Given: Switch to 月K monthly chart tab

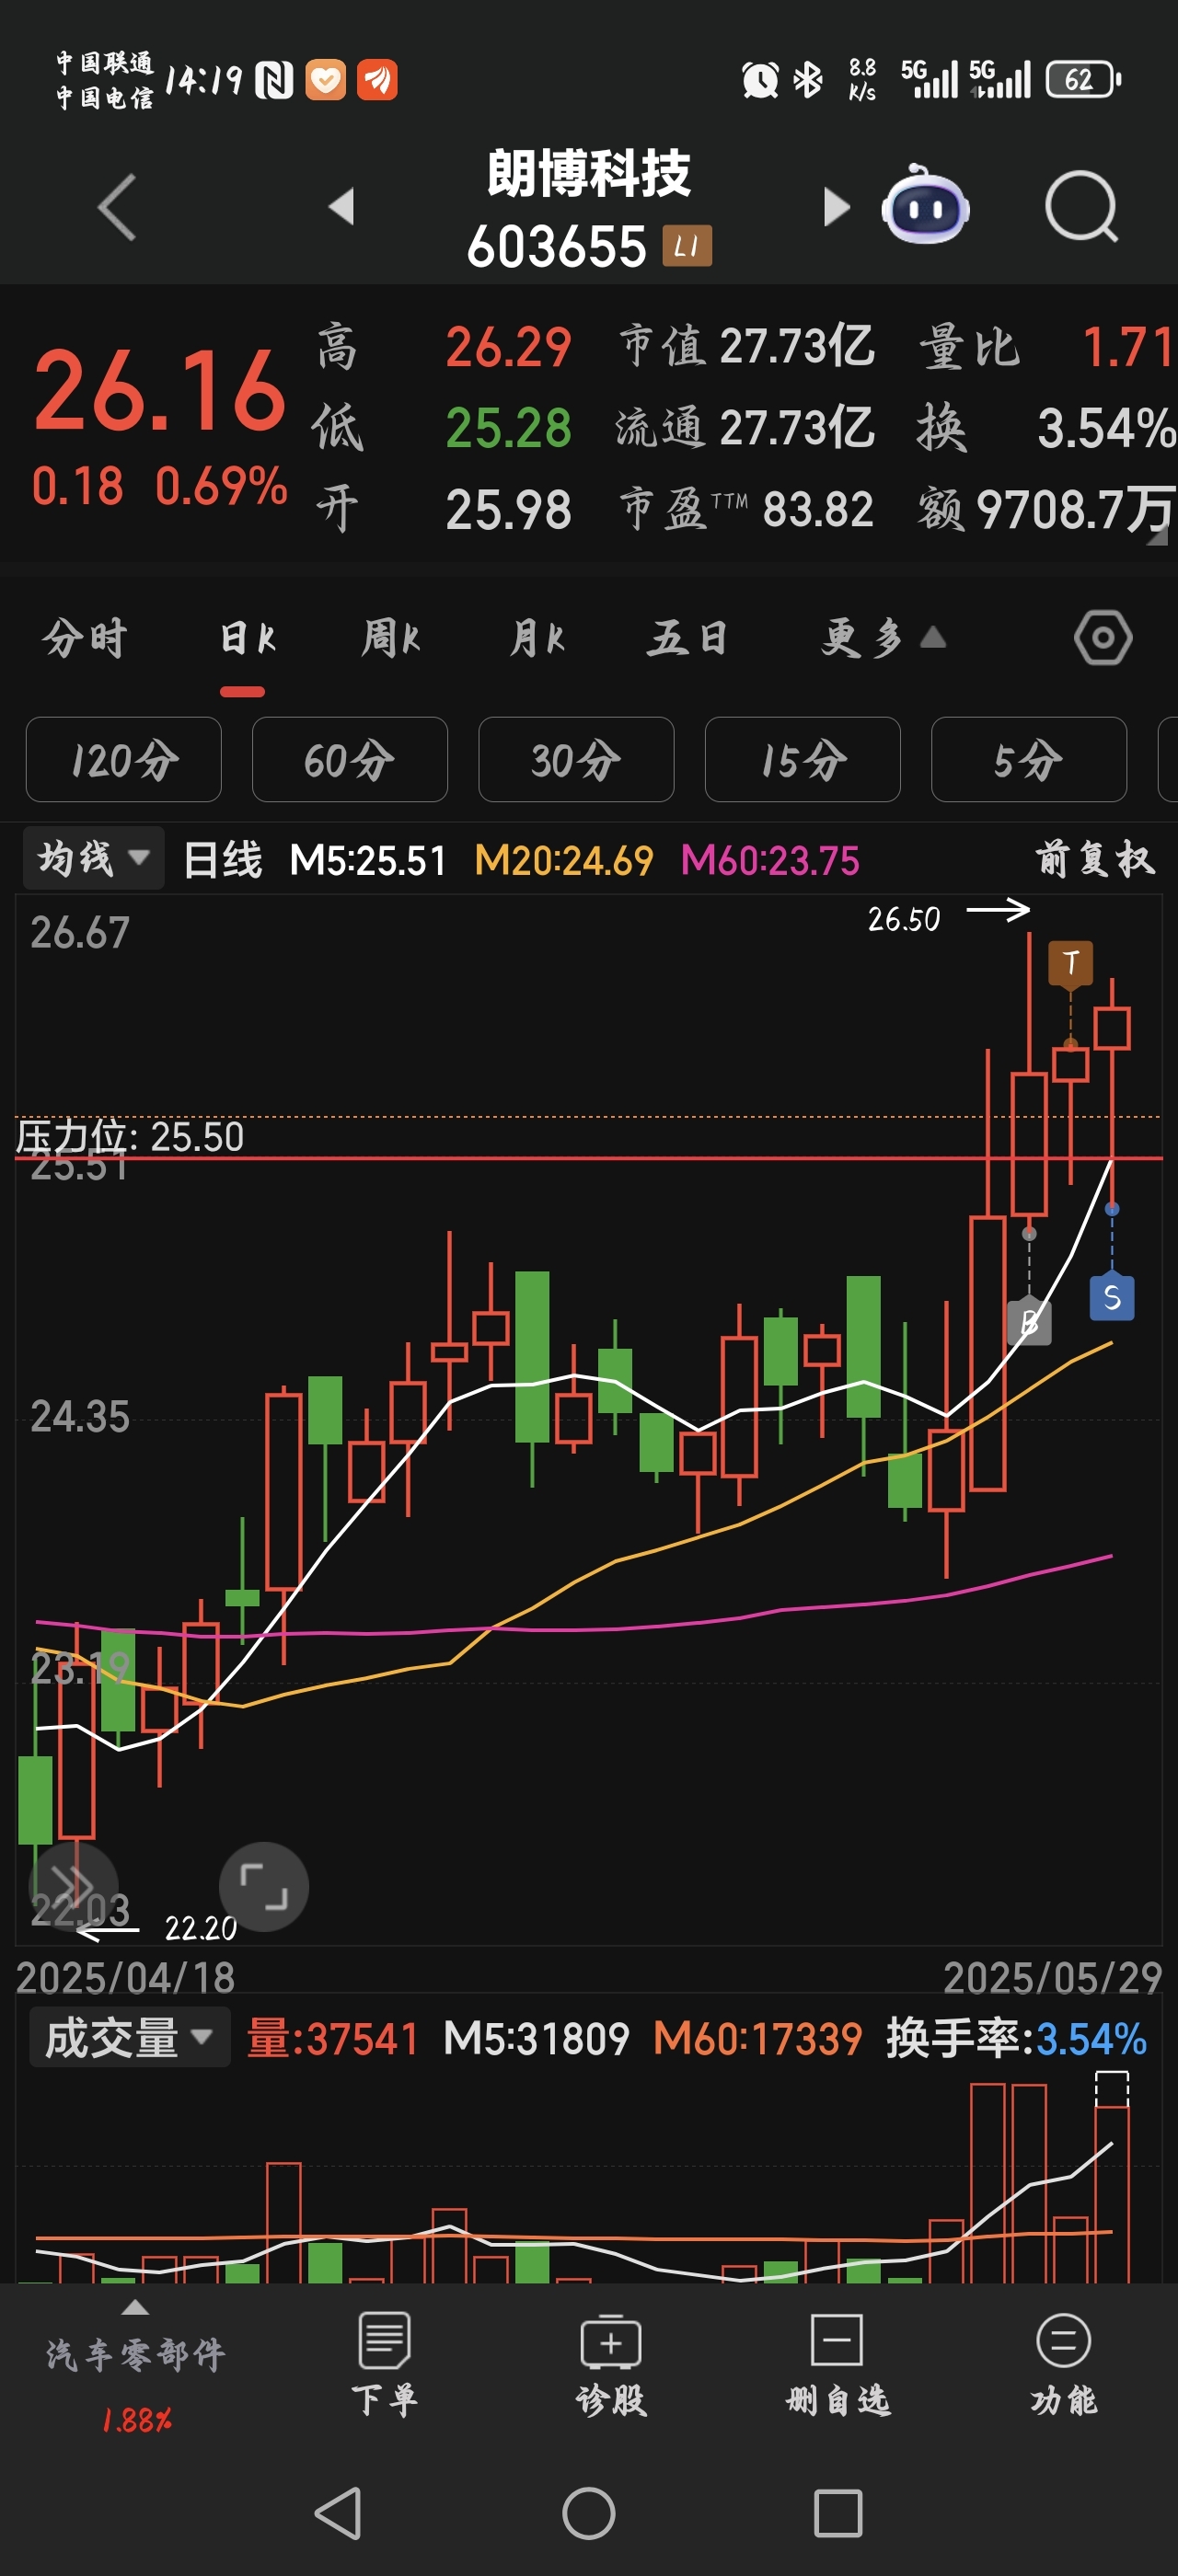Looking at the screenshot, I should (537, 638).
